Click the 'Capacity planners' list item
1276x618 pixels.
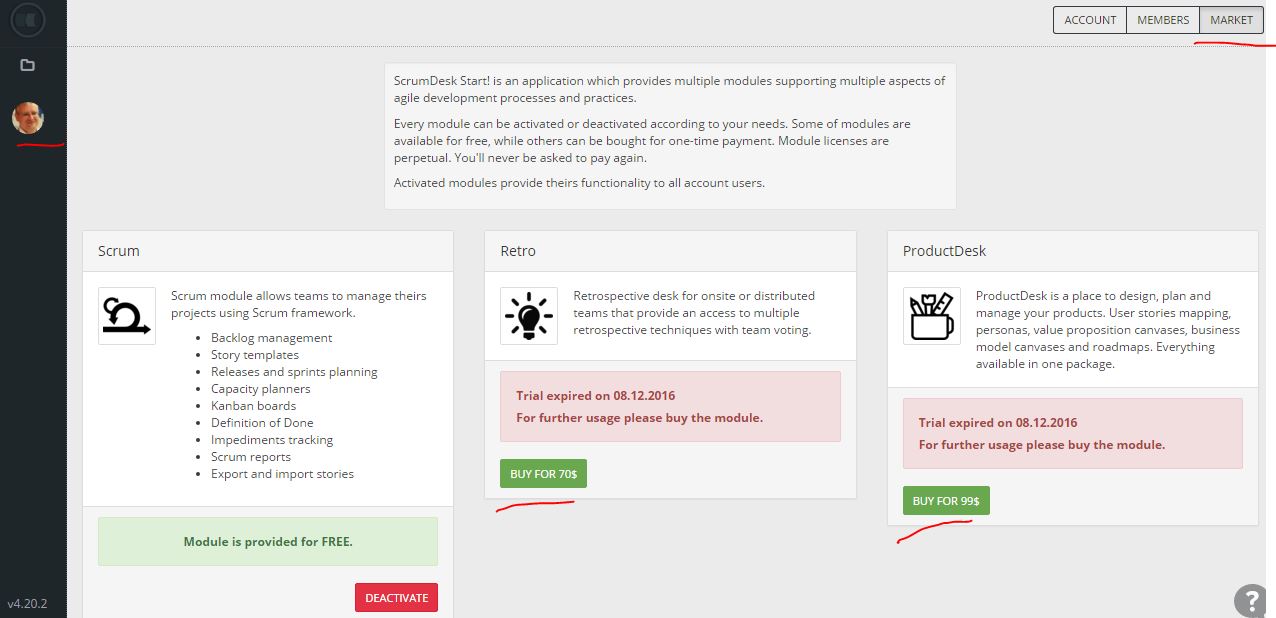[261, 389]
